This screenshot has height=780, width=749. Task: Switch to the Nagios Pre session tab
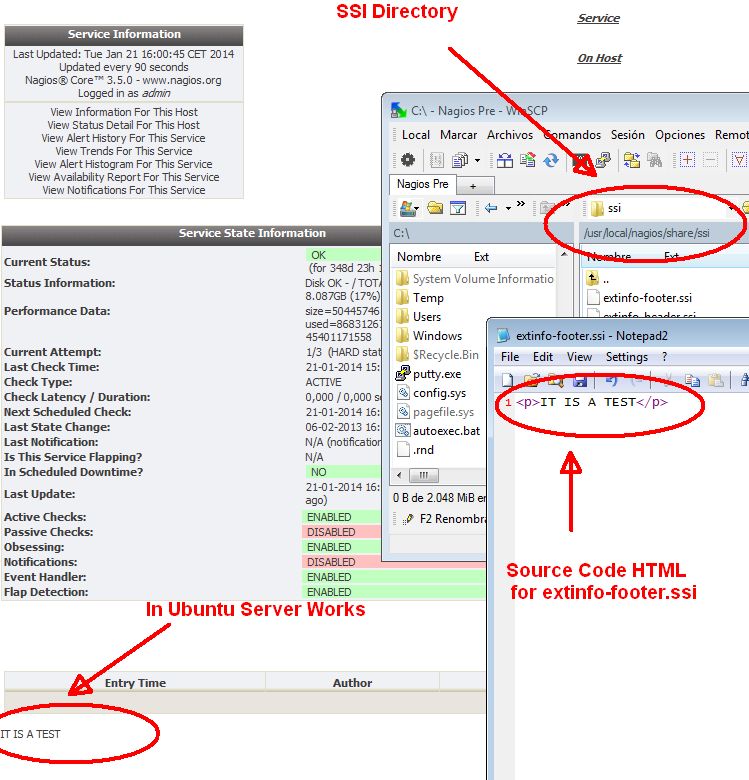pyautogui.click(x=422, y=185)
